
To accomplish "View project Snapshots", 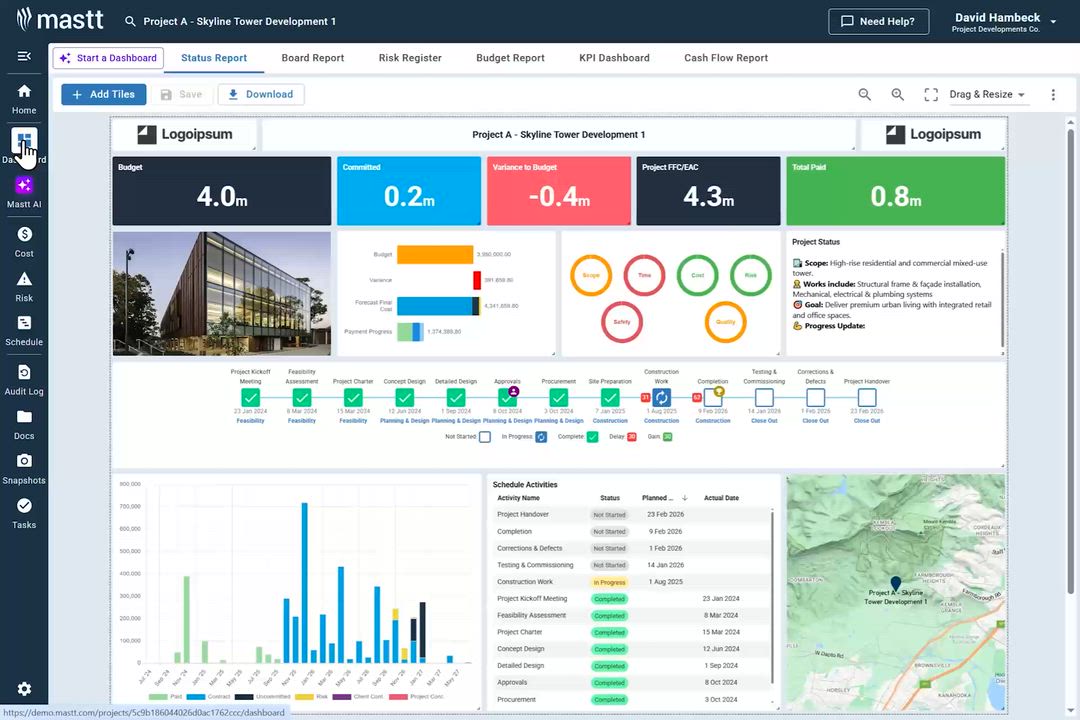I will pos(23,465).
